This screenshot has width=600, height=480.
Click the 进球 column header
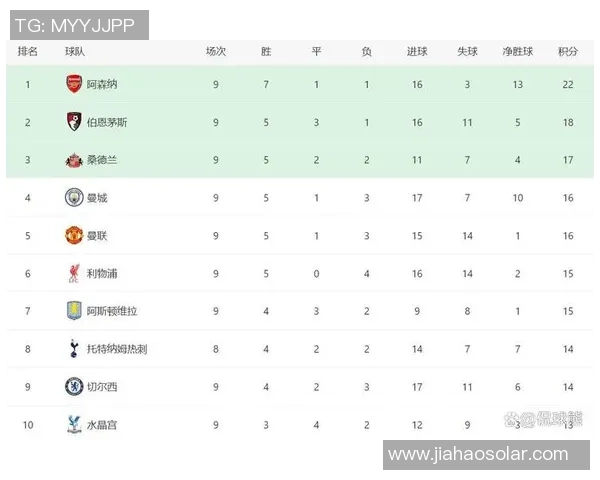417,52
